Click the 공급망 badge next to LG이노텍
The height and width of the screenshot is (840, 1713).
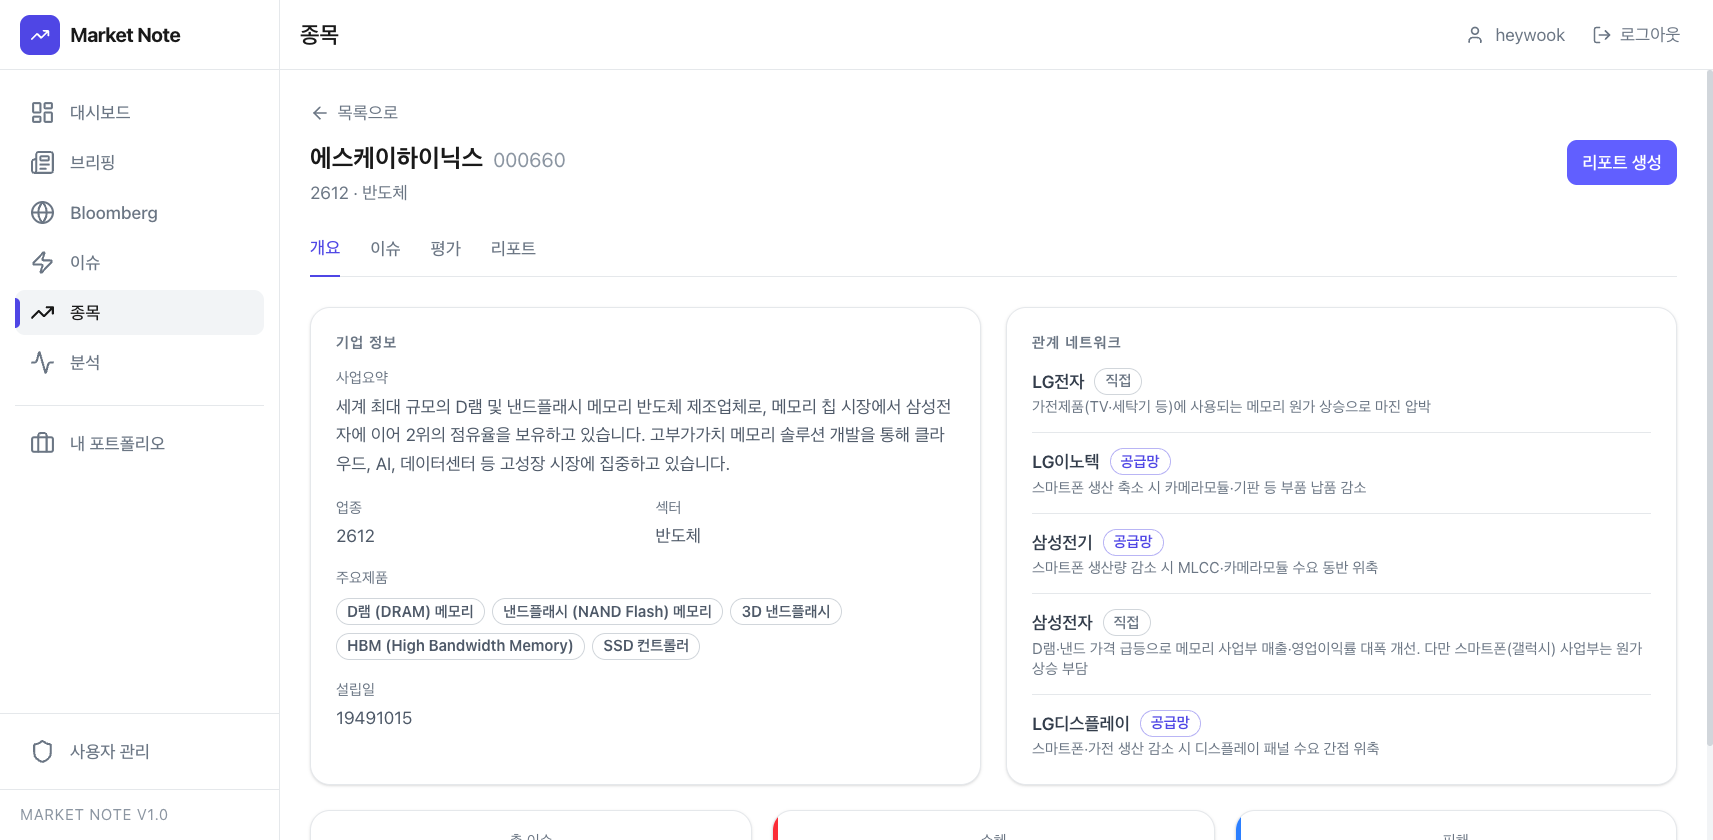click(x=1140, y=461)
